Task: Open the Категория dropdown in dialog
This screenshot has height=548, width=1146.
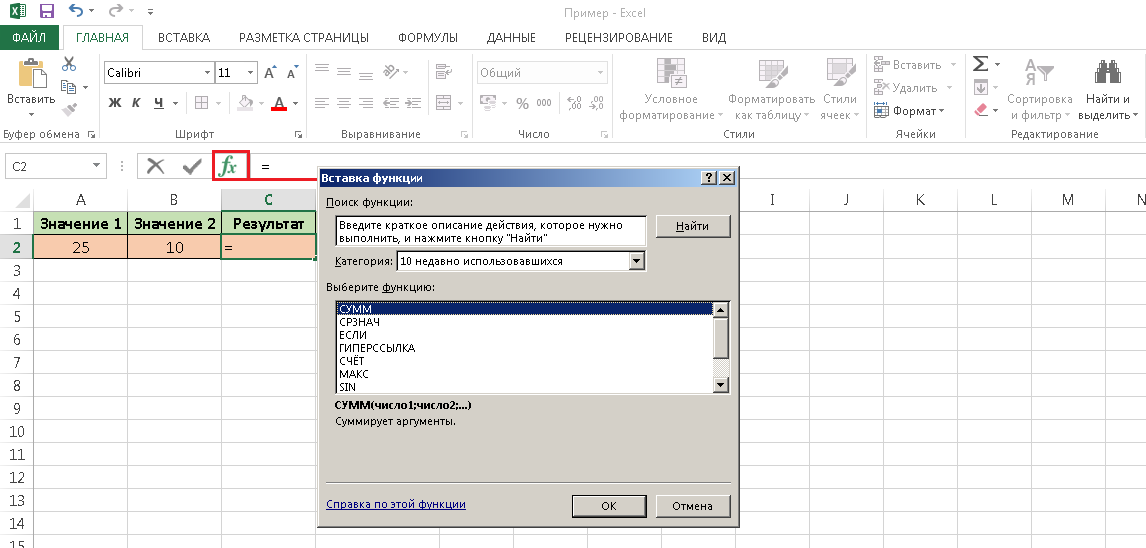Action: pos(636,261)
